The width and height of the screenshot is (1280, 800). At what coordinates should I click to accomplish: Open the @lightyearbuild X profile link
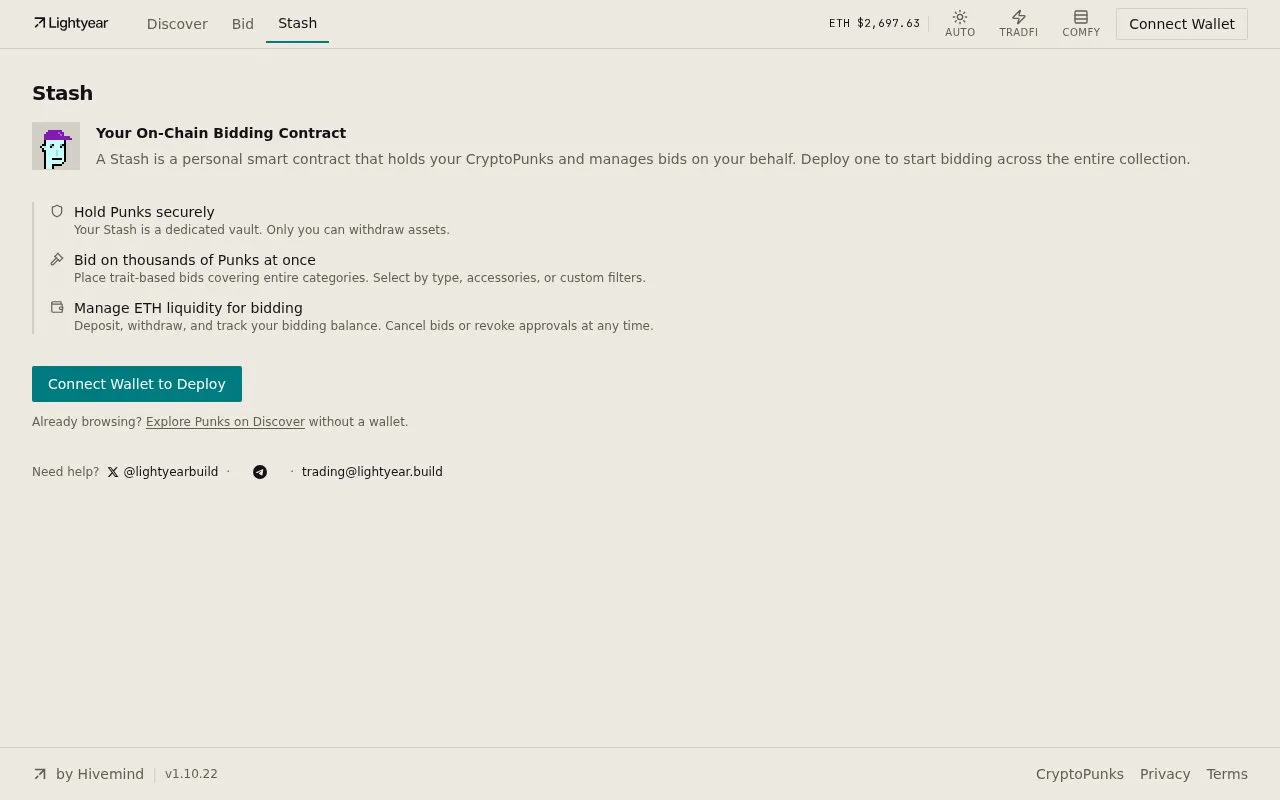point(163,472)
